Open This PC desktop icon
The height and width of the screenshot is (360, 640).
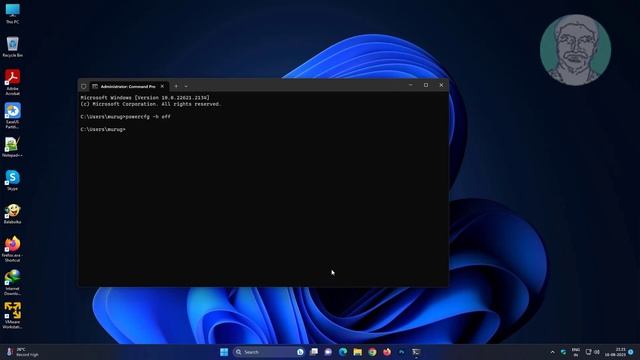(x=12, y=13)
